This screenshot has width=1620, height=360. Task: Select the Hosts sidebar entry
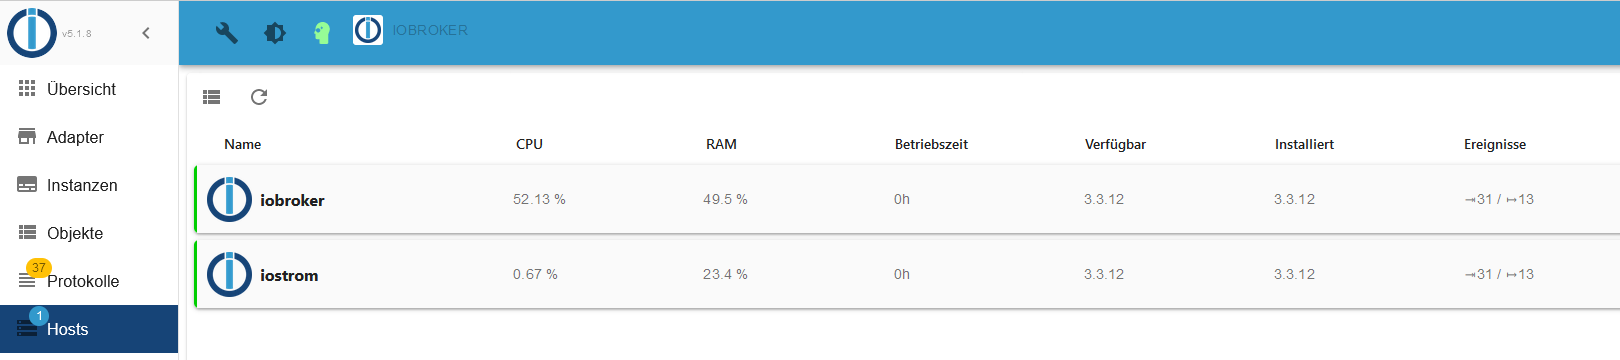tap(89, 329)
